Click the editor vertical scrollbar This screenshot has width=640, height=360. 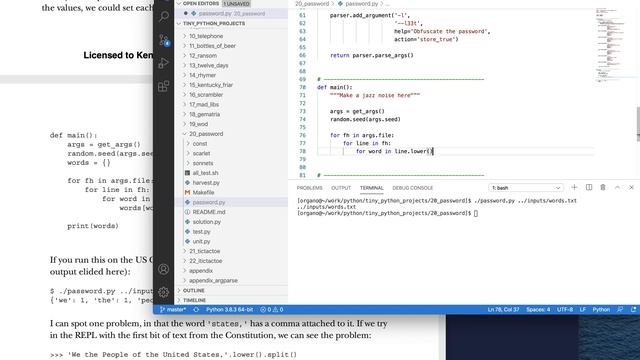638,124
